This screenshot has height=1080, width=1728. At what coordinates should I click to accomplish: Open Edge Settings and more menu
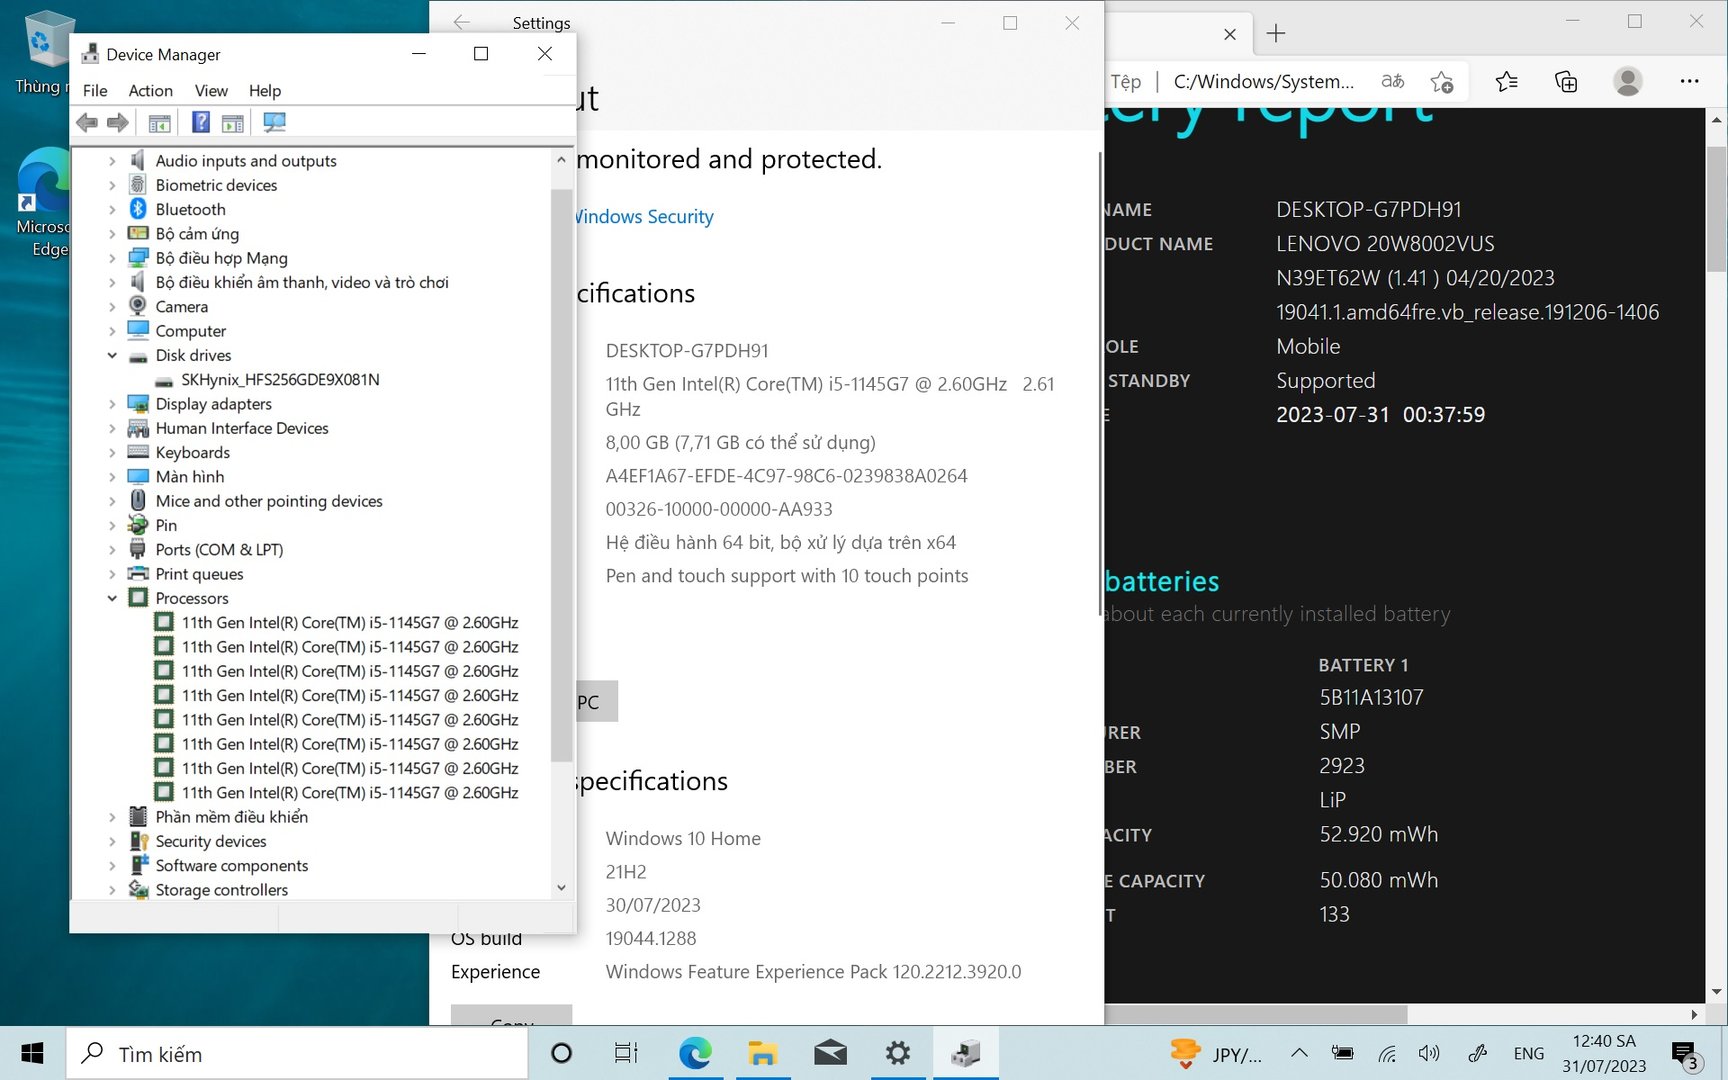[1689, 82]
